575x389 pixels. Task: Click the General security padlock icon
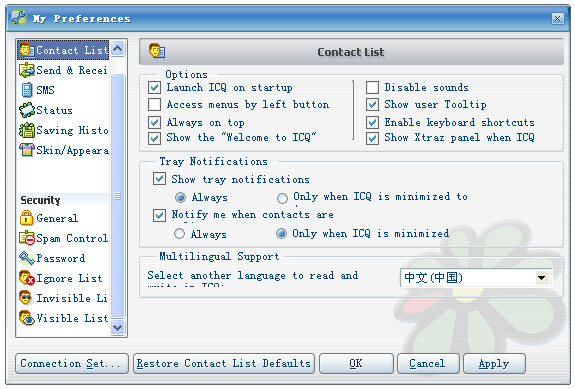[26, 218]
